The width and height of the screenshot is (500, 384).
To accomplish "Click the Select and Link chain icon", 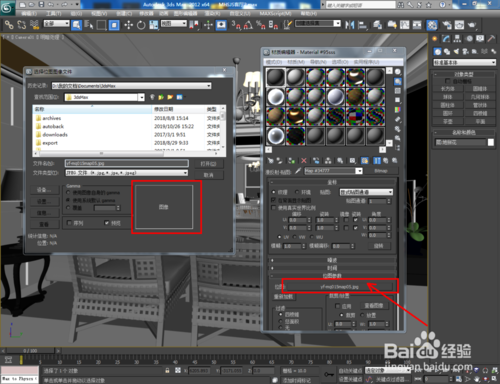I will (x=9, y=25).
